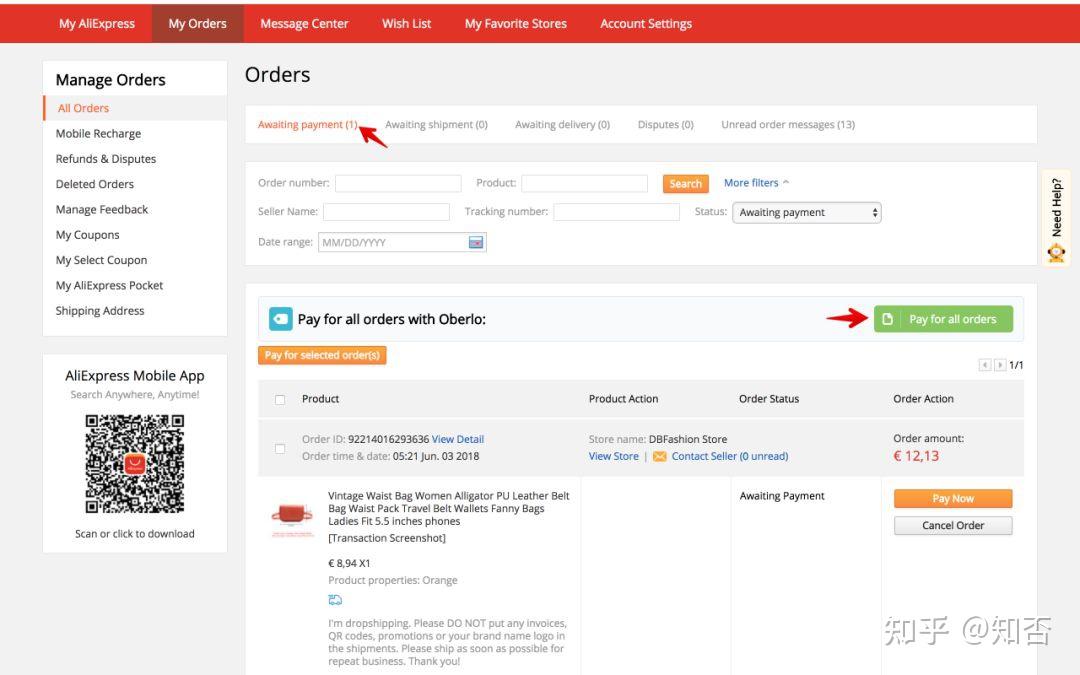Select the Awaiting payment (1) tab

(308, 125)
